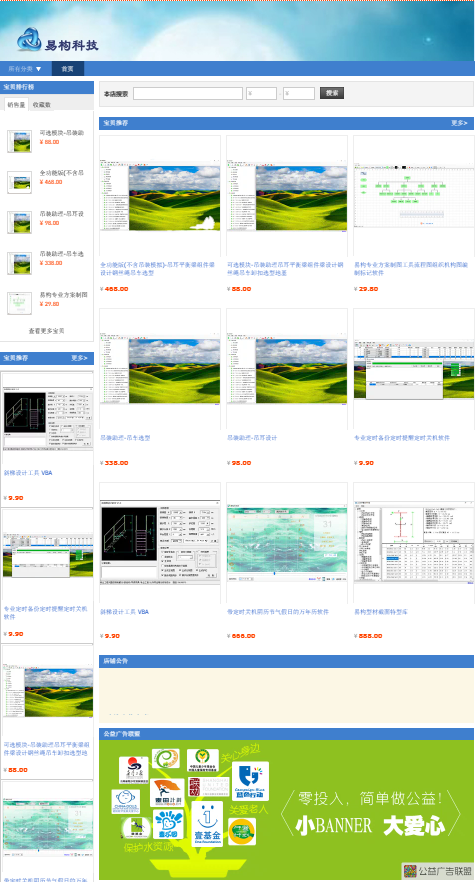Open calendar software image priced ¥888.00

[x=287, y=543]
